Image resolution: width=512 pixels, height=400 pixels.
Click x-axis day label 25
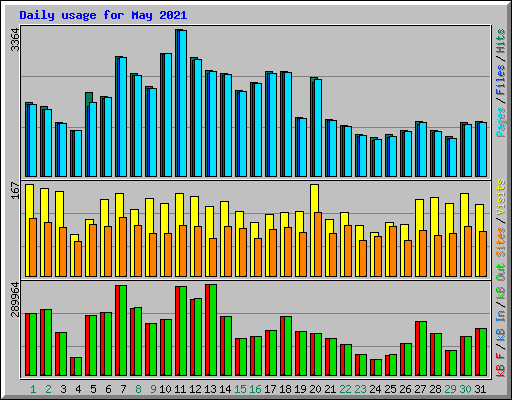point(390,389)
